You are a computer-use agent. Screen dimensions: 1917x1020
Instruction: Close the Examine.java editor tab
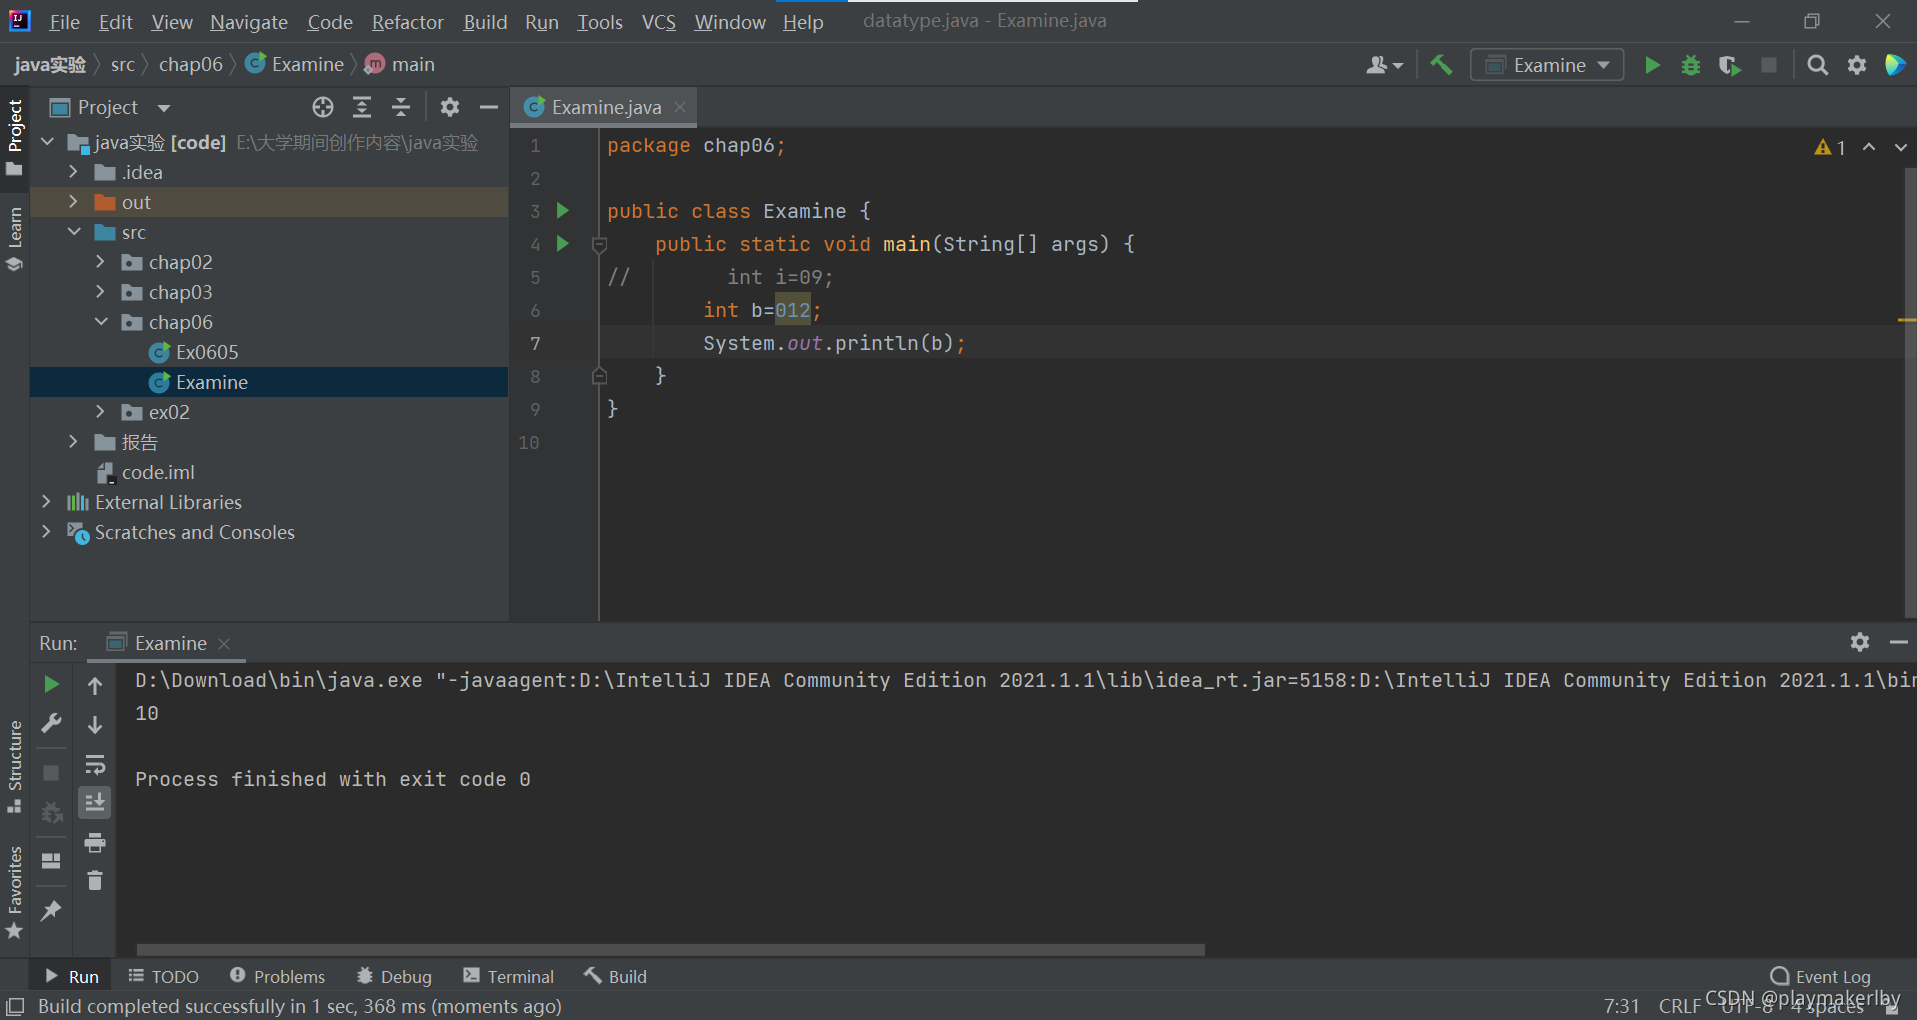(680, 107)
